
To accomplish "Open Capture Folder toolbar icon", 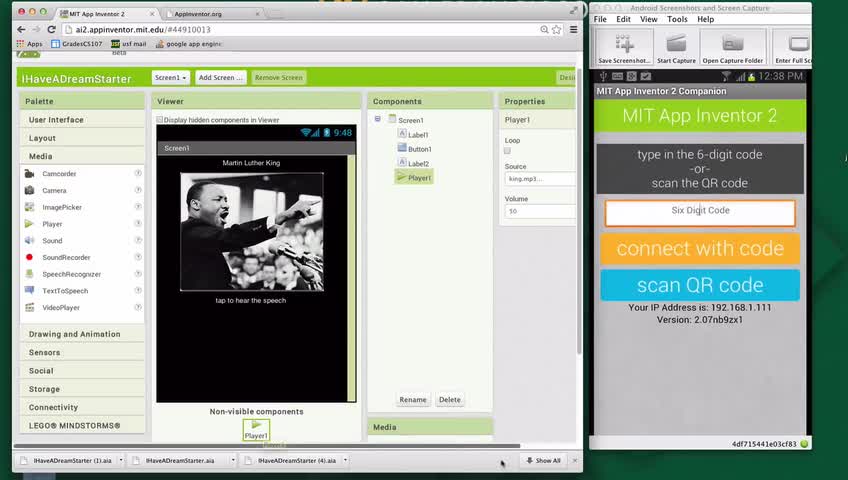I will click(x=733, y=48).
